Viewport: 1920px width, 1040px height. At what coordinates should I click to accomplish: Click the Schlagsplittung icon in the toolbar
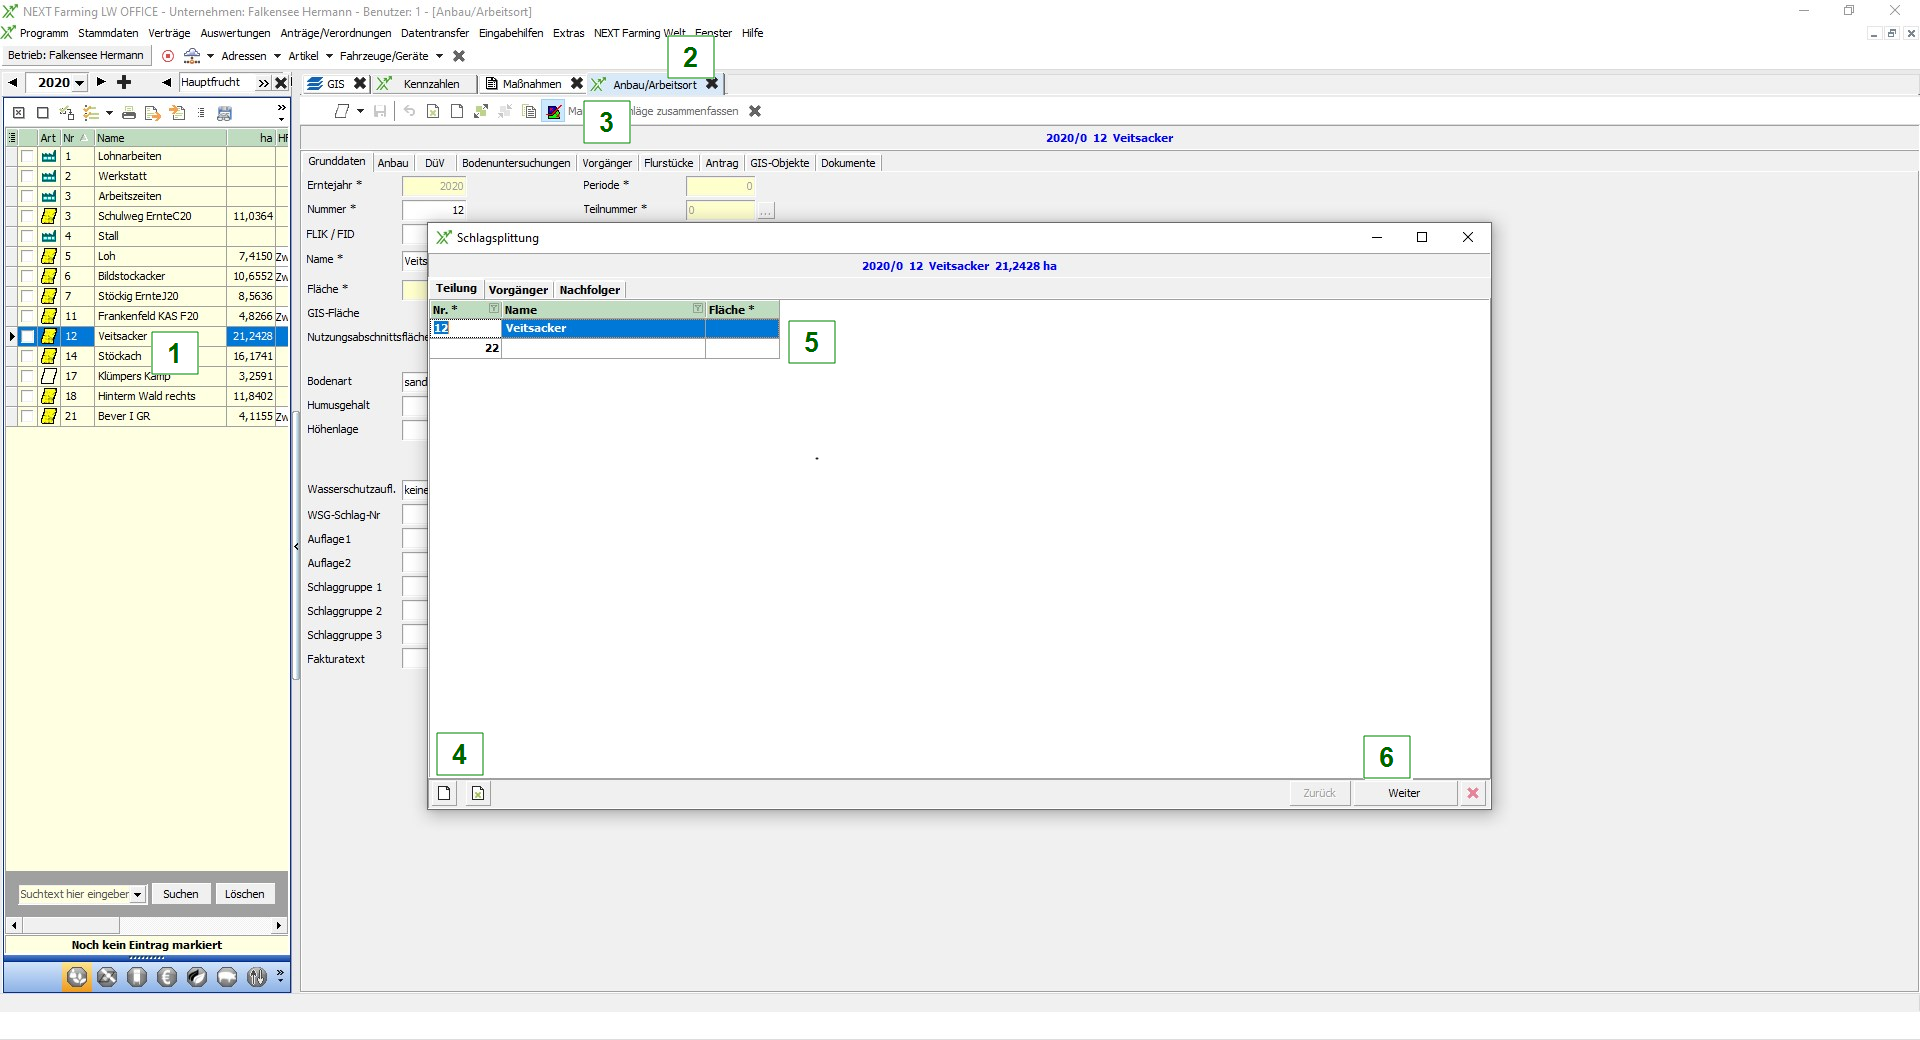pyautogui.click(x=553, y=112)
